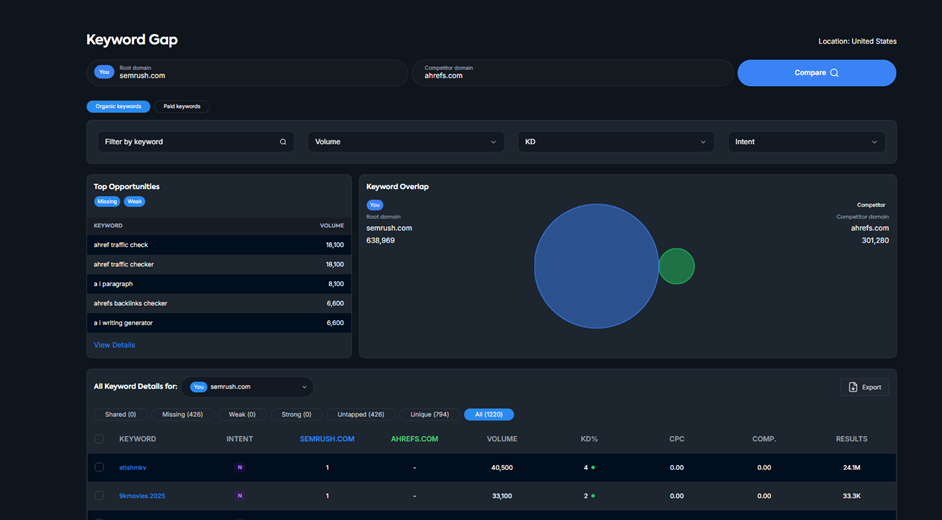The image size is (942, 520).
Task: Select the 'a i writing generator' opportunity row
Action: point(219,323)
